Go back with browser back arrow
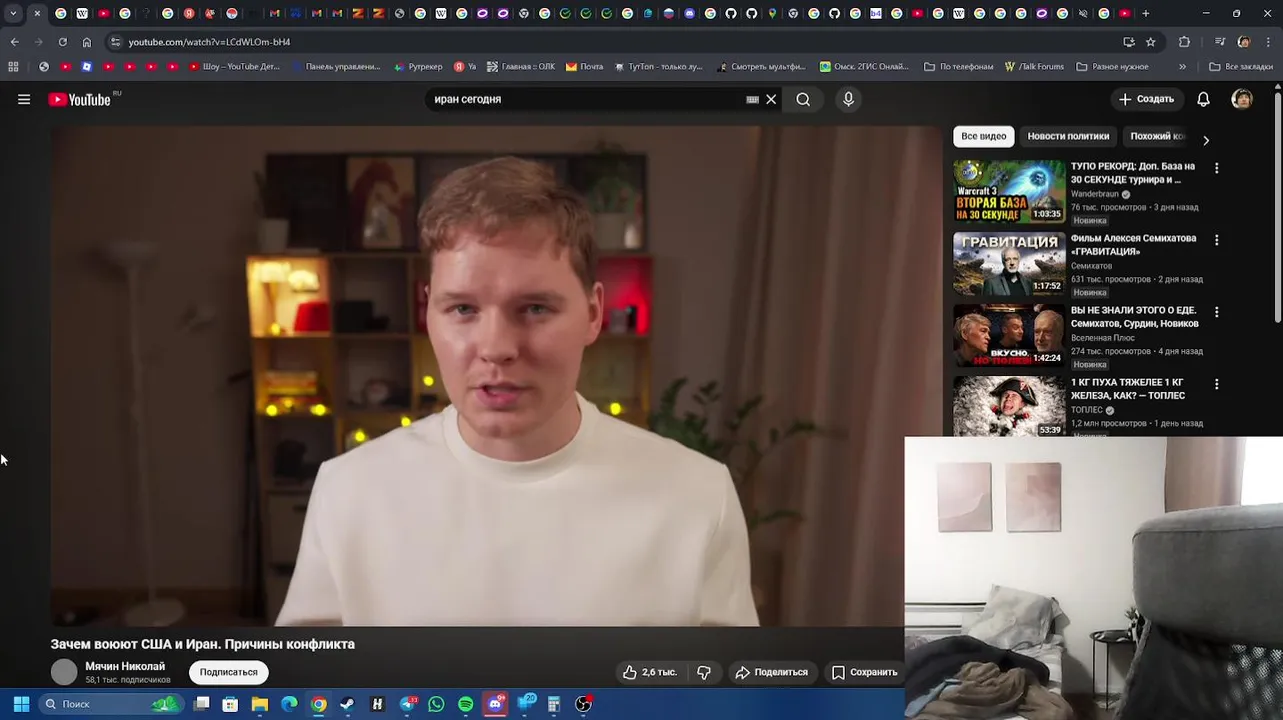 (14, 42)
